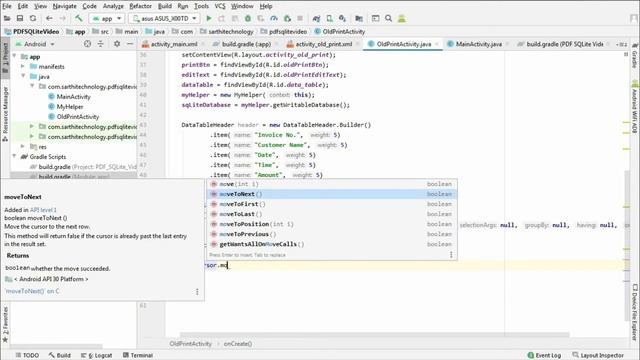
Task: Switch to MainActivity.java tab
Action: [x=478, y=44]
